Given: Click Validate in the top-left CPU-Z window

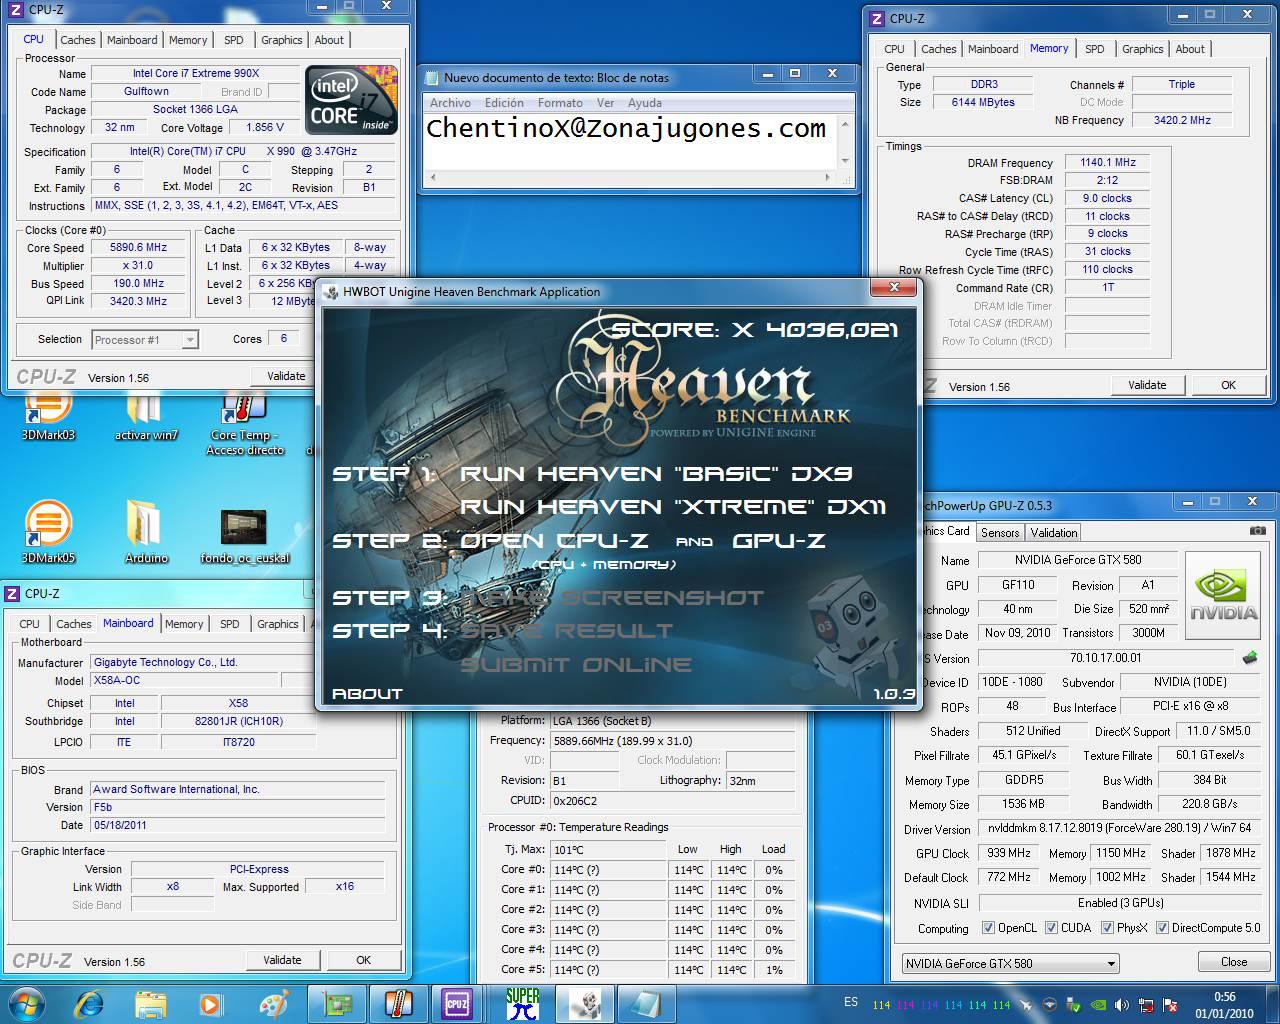Looking at the screenshot, I should 286,376.
